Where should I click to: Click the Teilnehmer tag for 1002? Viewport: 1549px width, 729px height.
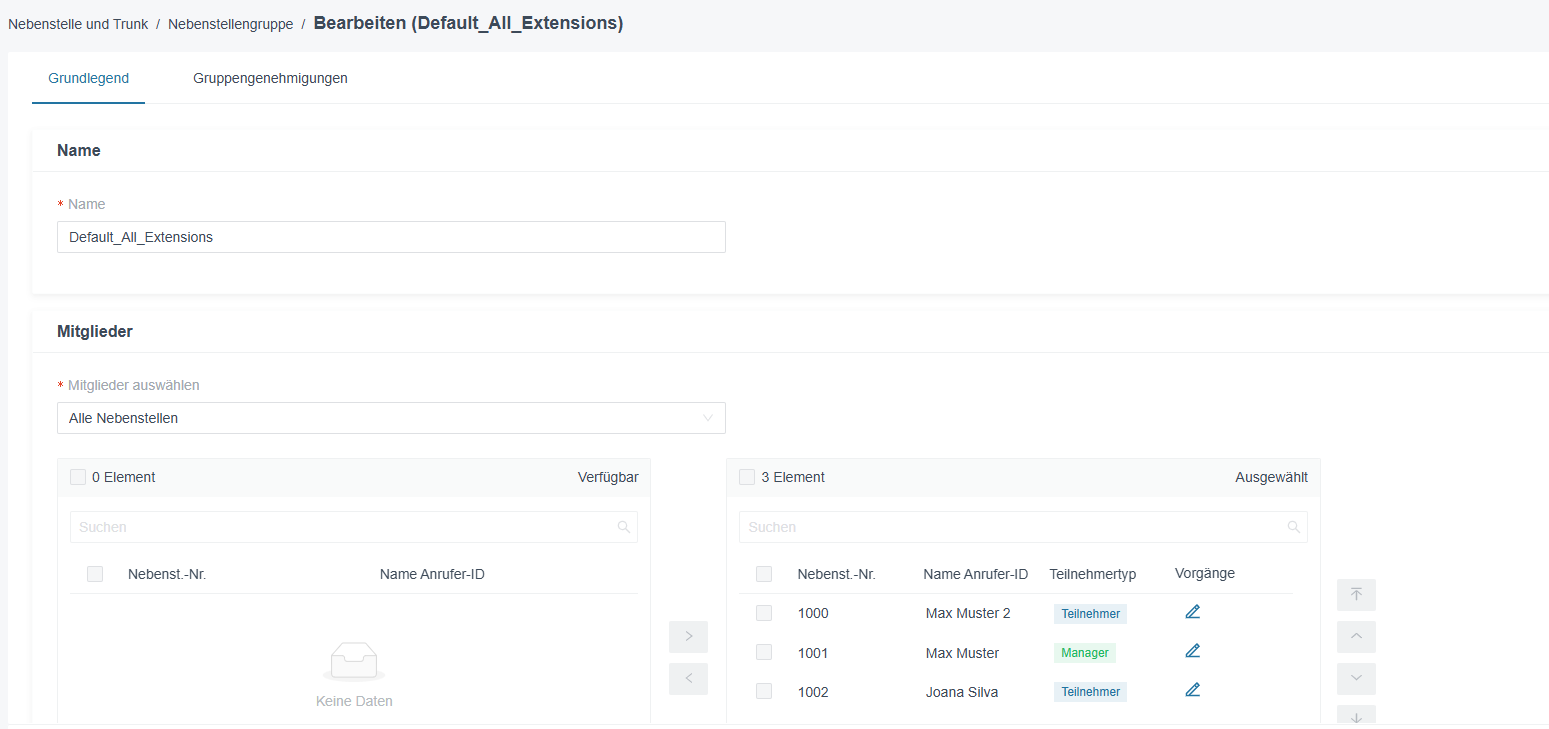(1090, 692)
